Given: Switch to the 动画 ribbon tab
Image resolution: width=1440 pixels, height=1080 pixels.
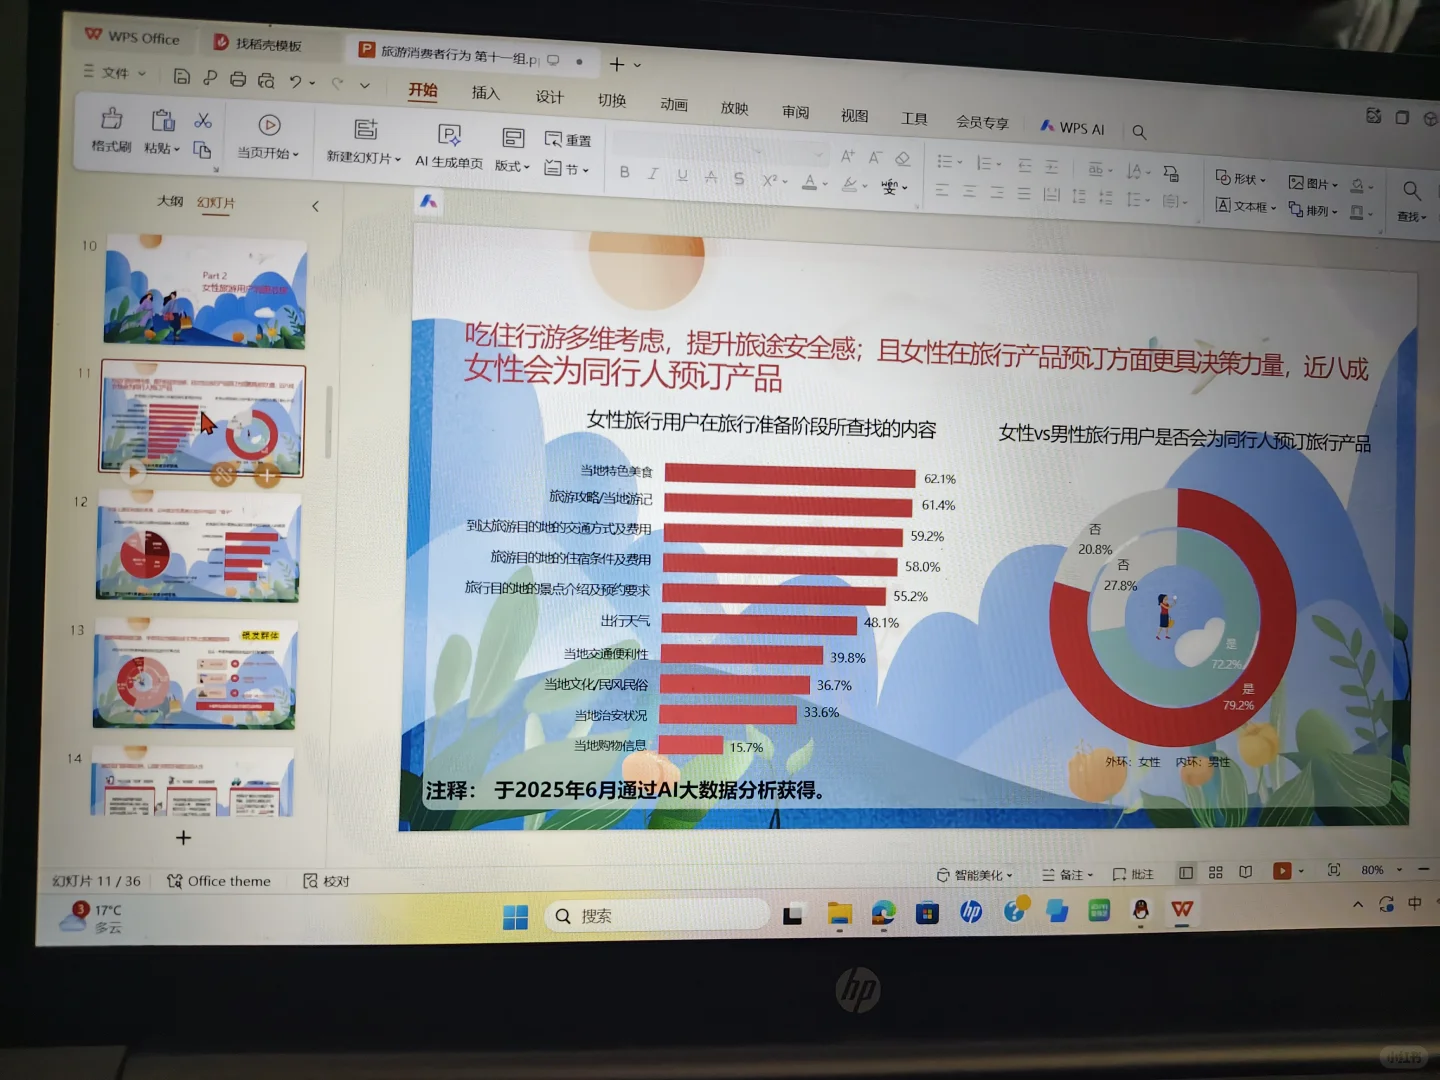Looking at the screenshot, I should pyautogui.click(x=675, y=103).
